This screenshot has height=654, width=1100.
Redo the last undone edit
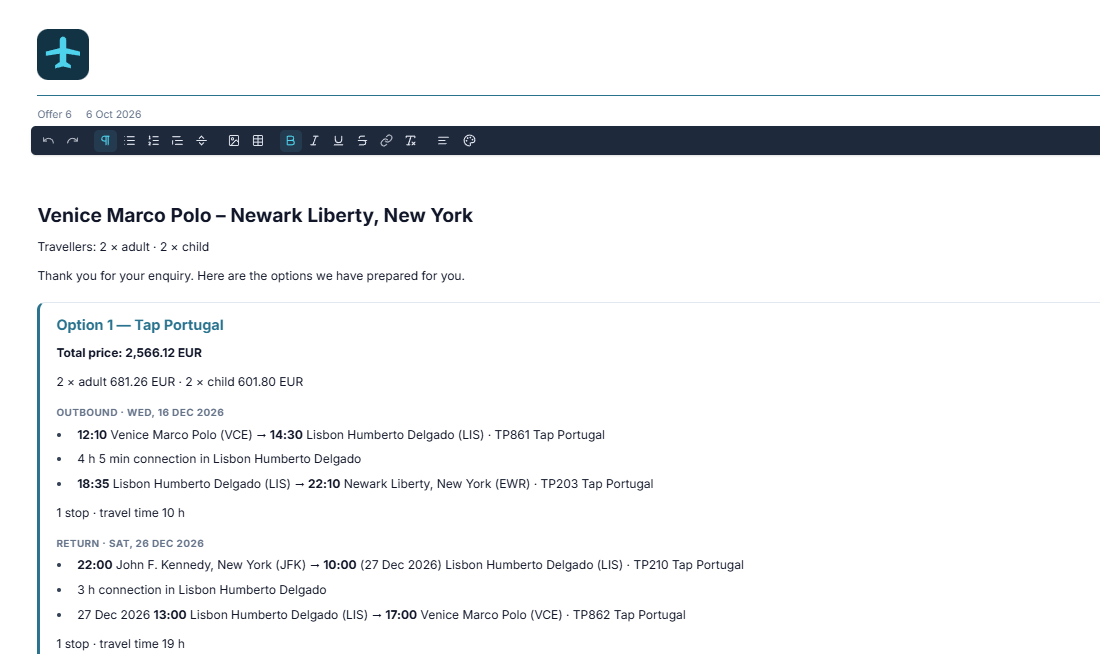pyautogui.click(x=72, y=140)
